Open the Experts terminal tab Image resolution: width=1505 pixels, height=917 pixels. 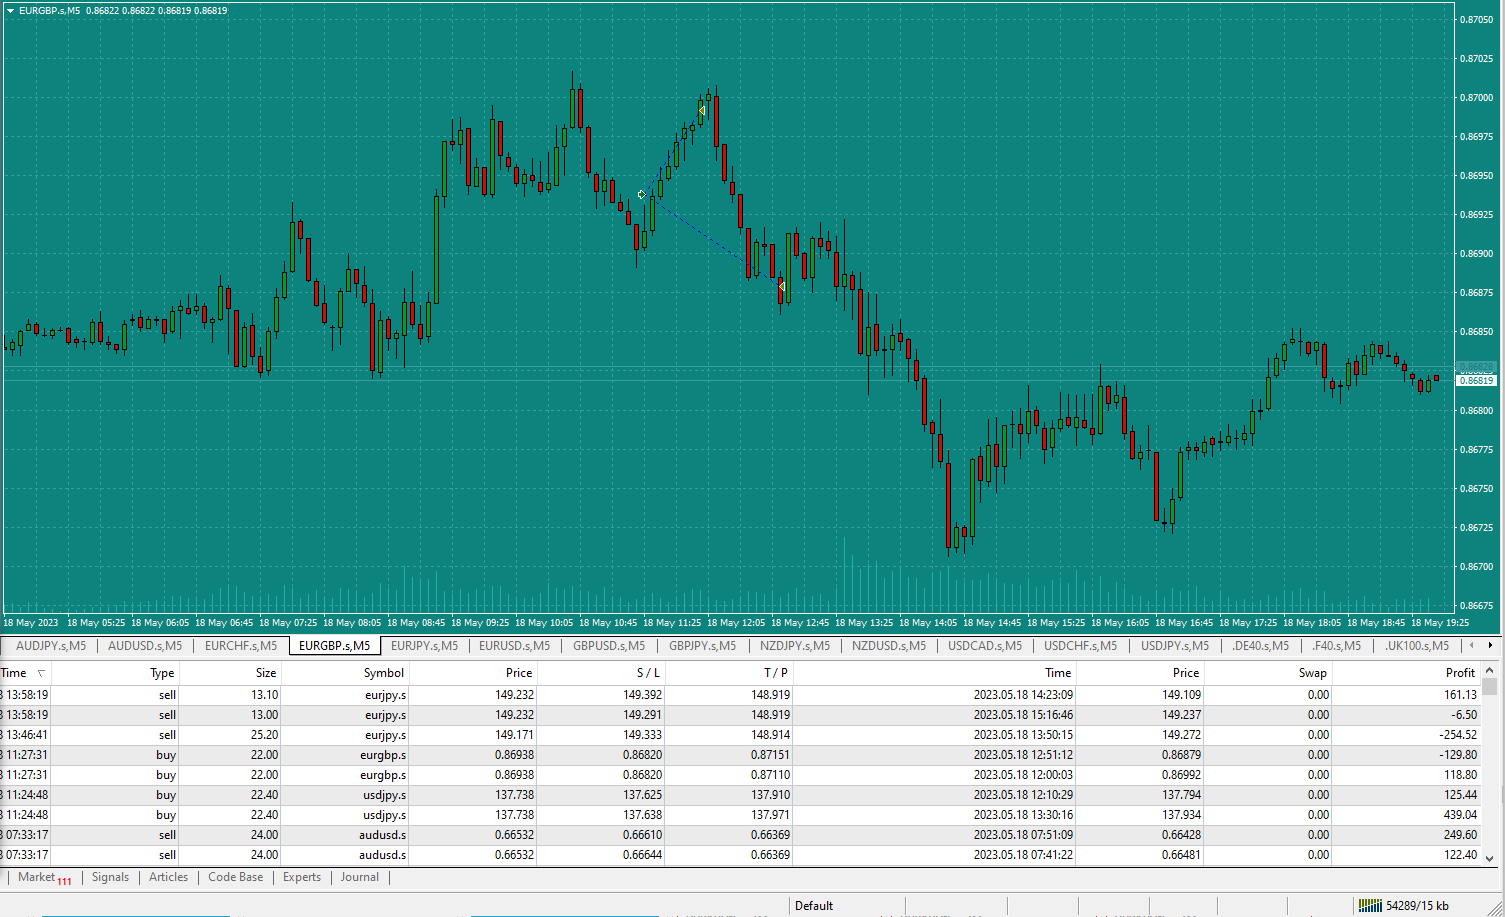[x=302, y=877]
